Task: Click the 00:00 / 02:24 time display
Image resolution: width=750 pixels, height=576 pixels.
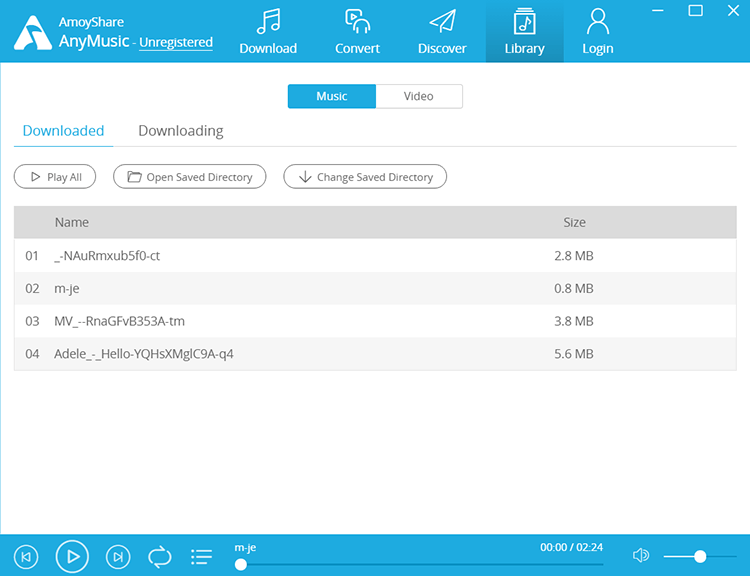Action: 571,547
